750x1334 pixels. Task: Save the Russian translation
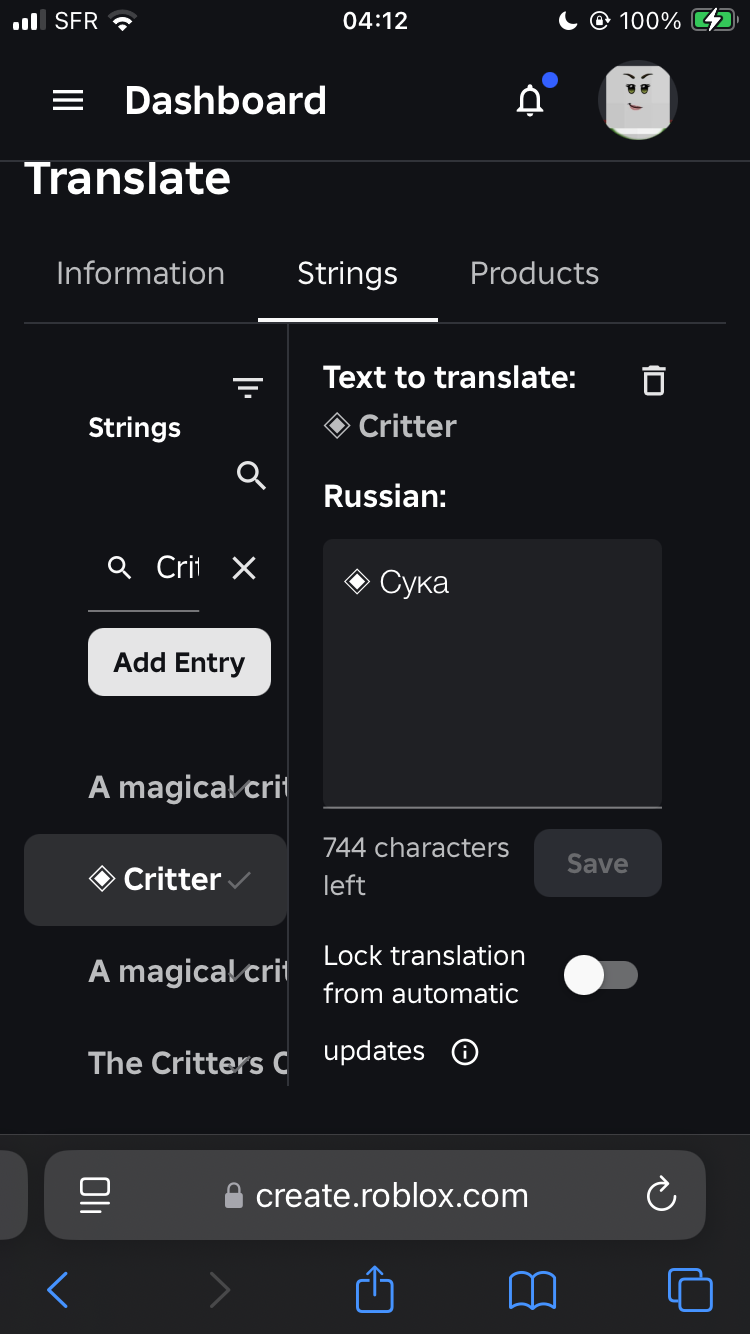[x=597, y=863]
